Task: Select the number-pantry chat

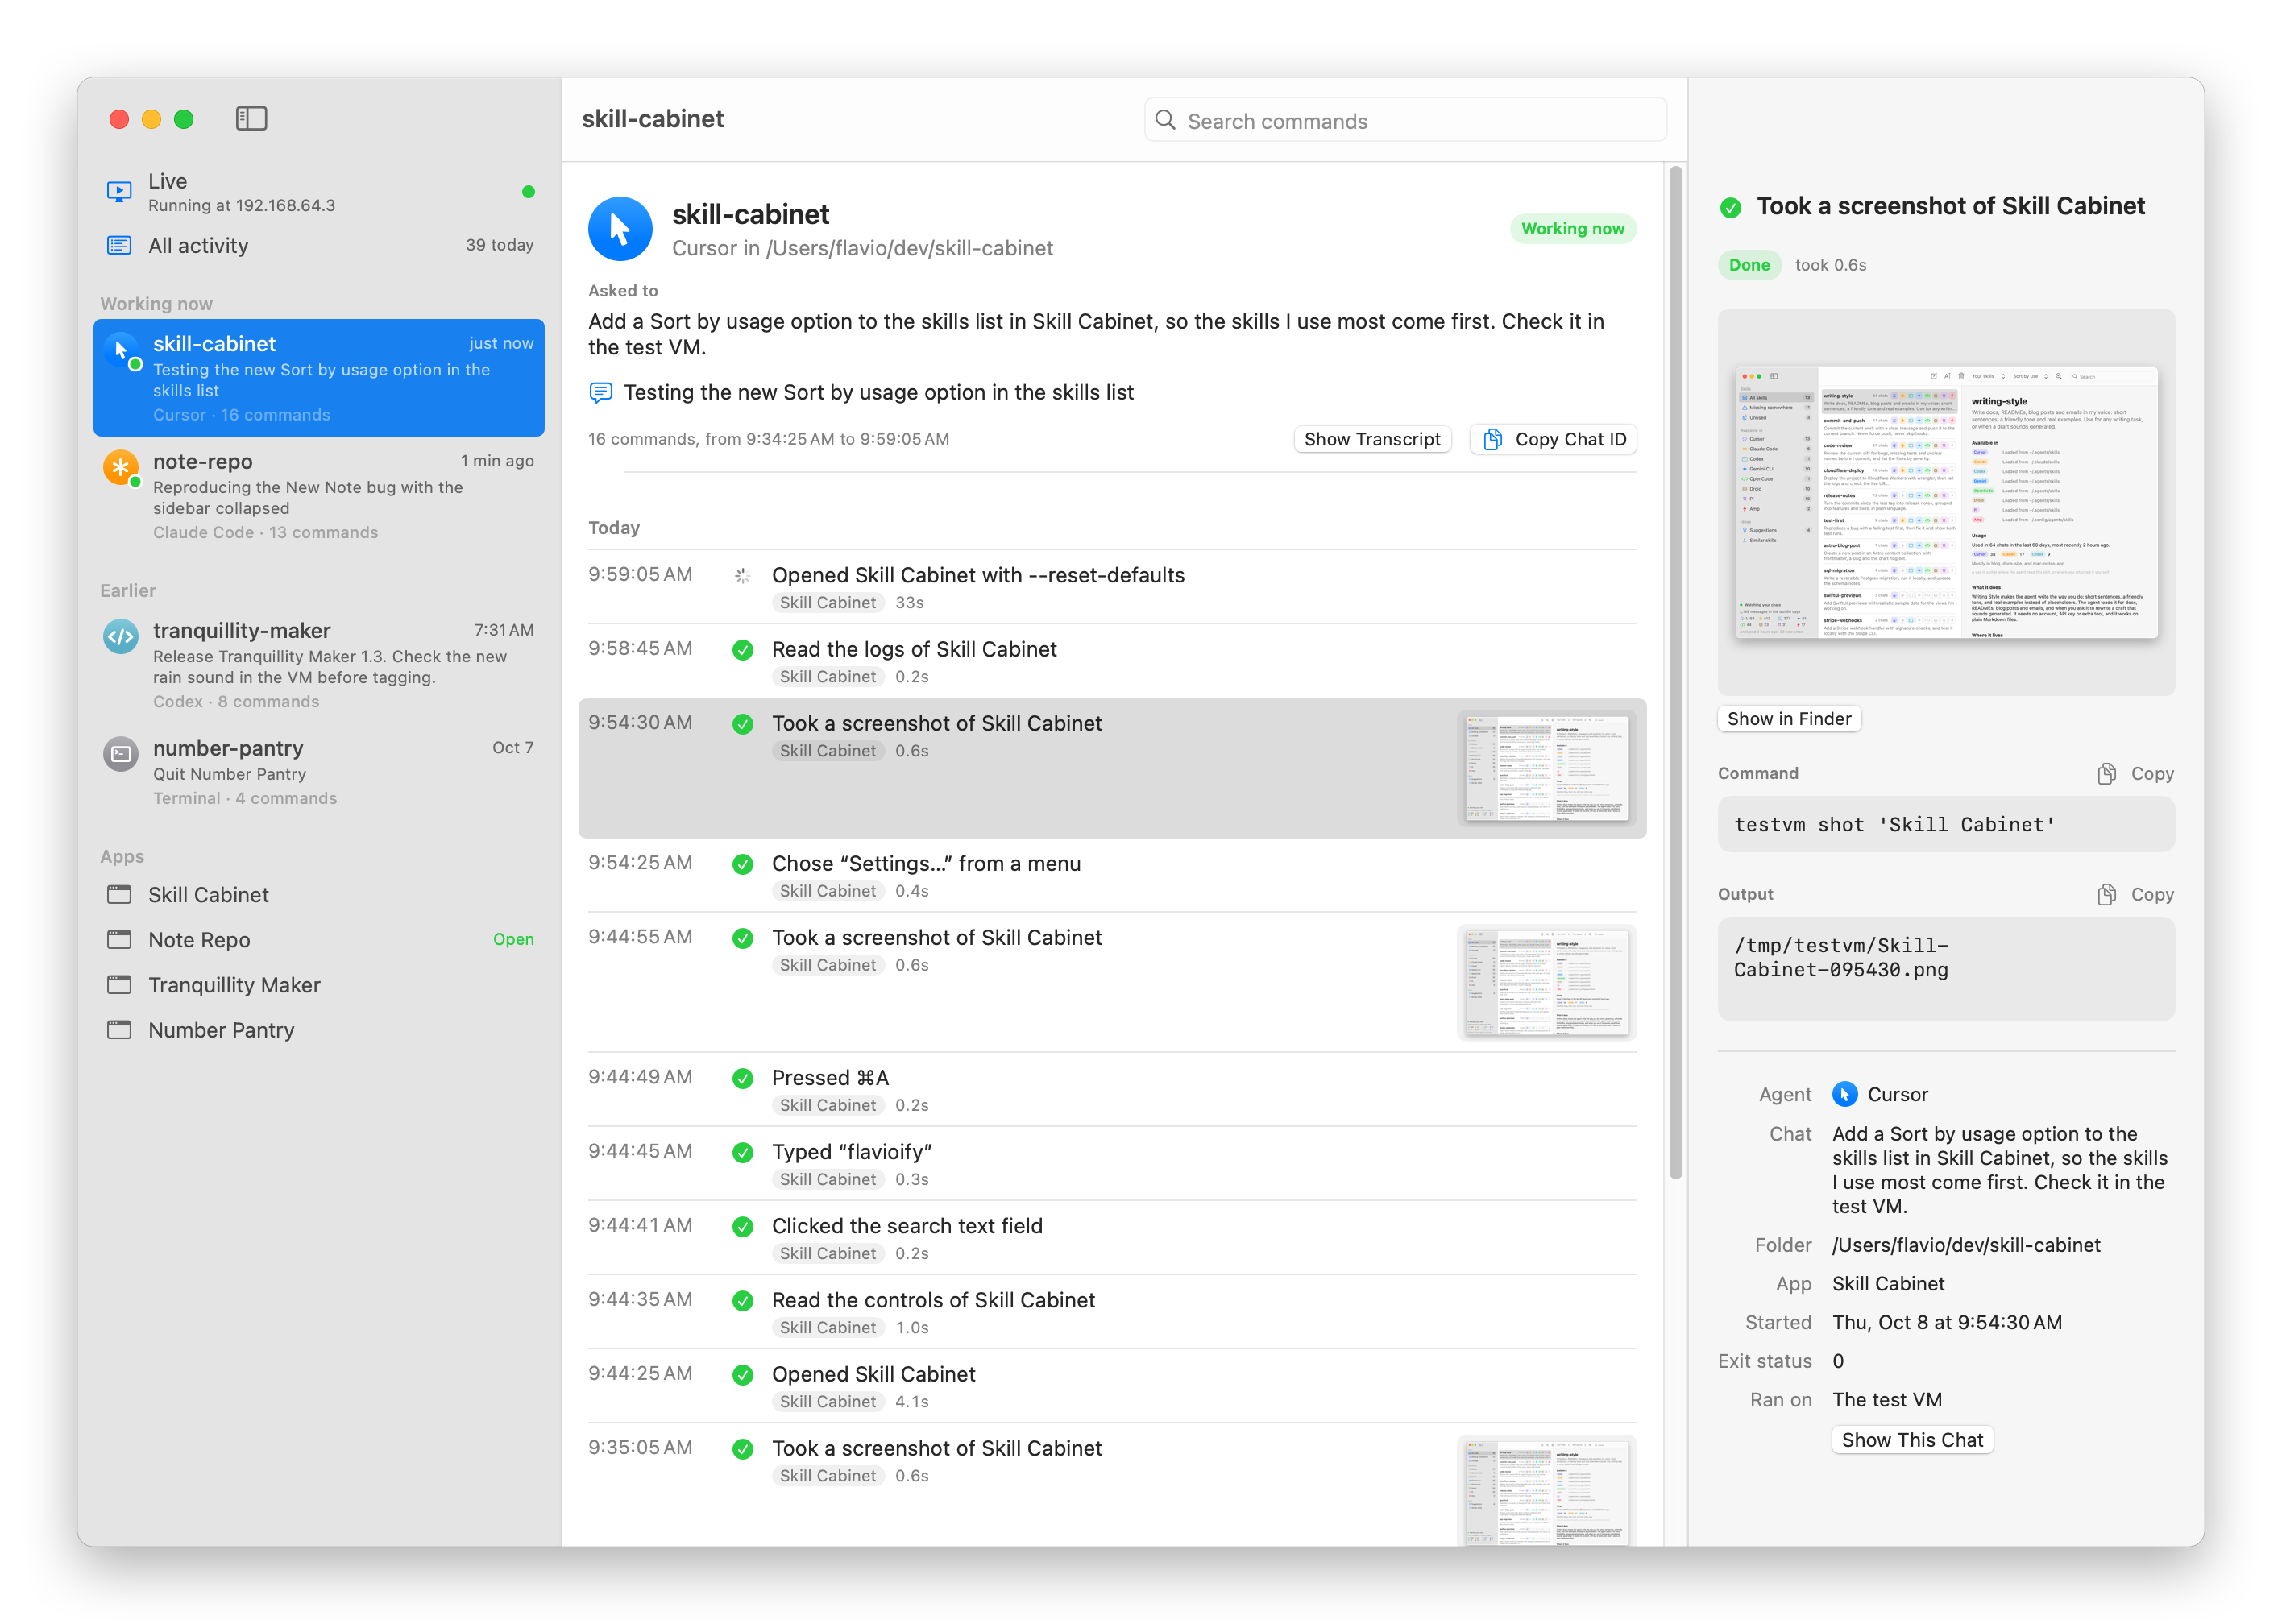Action: 319,772
